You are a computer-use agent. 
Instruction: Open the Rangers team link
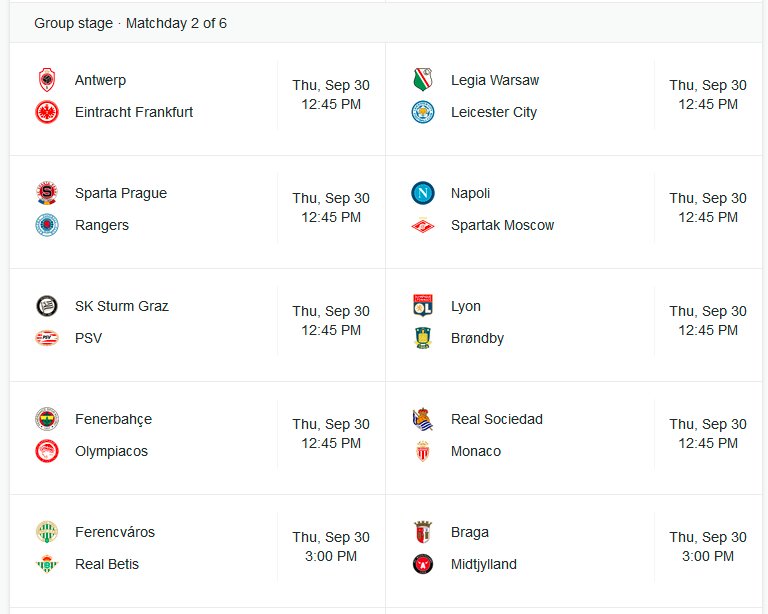102,225
